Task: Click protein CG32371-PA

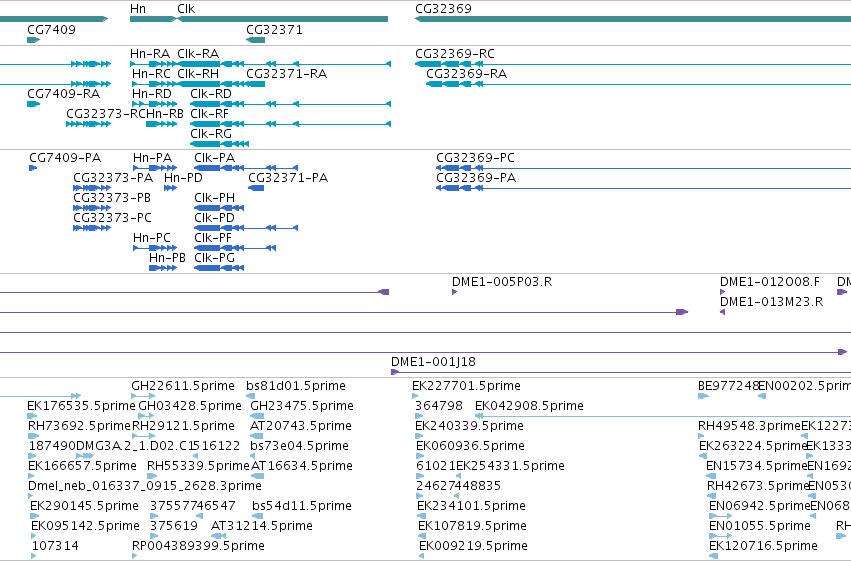Action: [288, 178]
